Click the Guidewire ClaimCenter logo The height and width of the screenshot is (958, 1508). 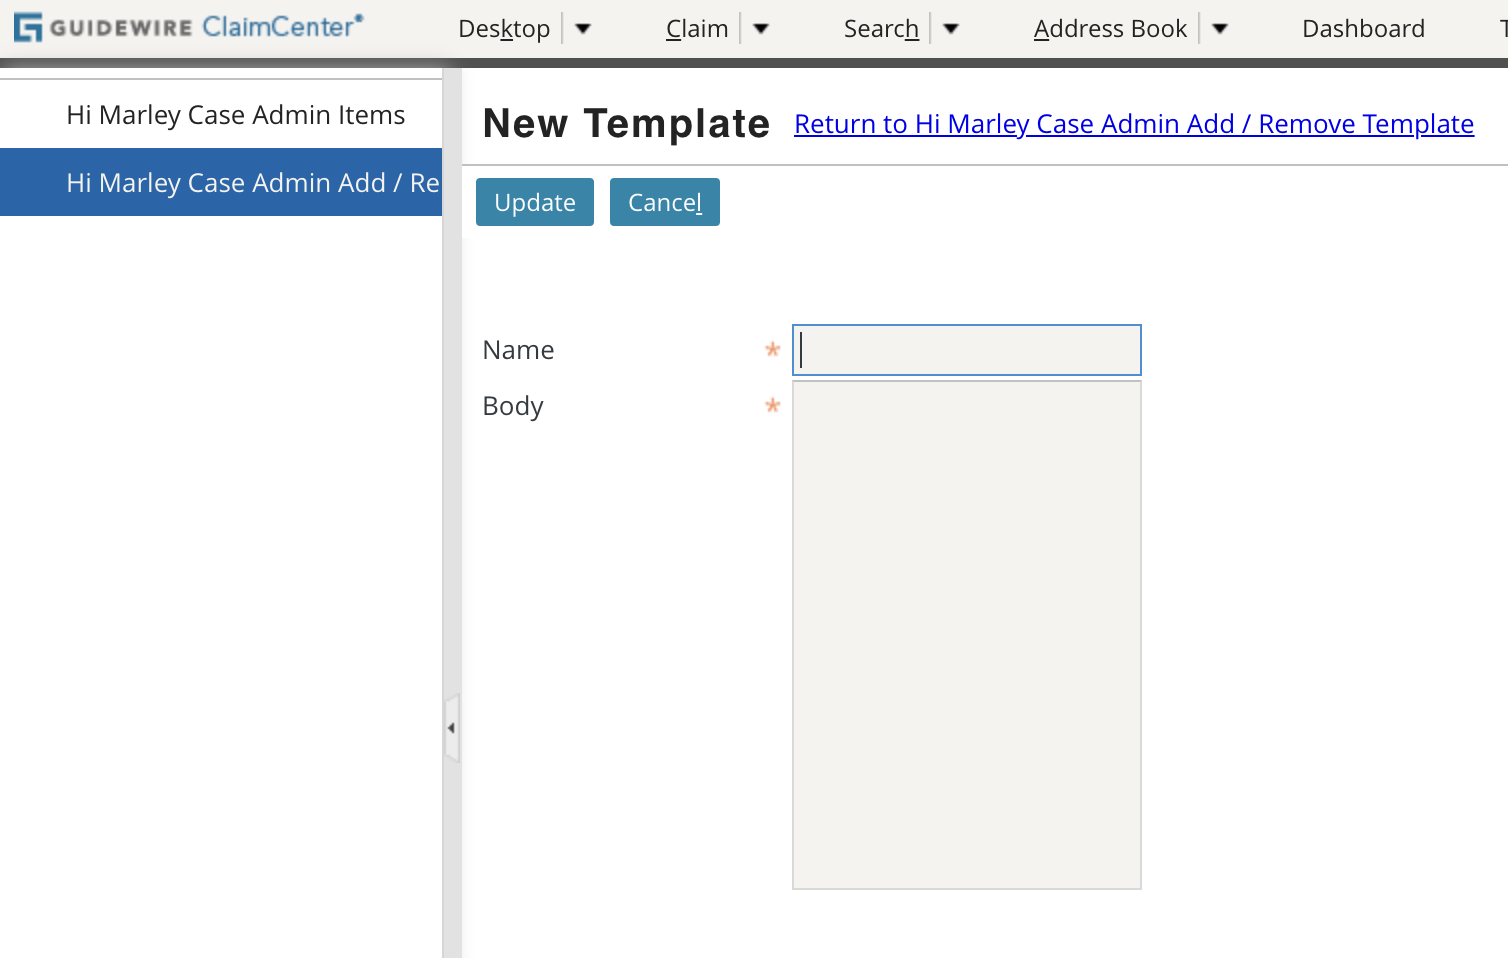pos(185,27)
